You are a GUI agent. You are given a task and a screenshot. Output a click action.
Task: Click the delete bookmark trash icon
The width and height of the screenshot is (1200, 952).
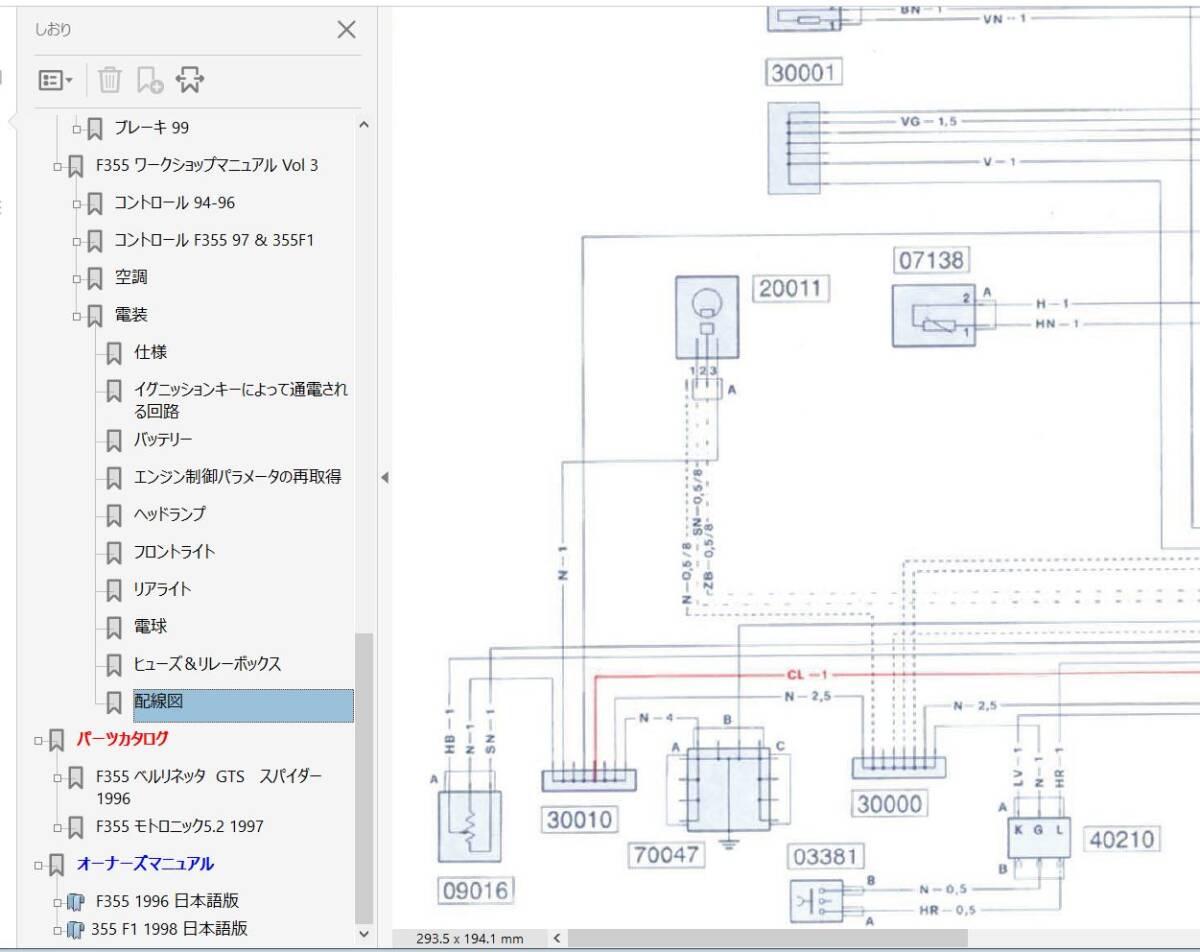(x=110, y=80)
